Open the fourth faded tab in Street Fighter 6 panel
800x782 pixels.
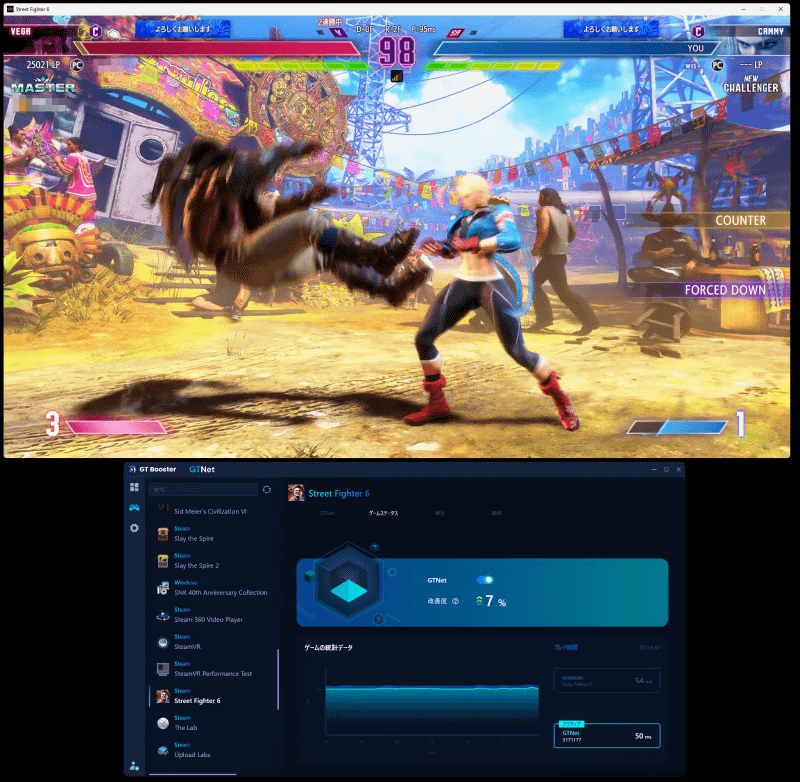tap(496, 513)
